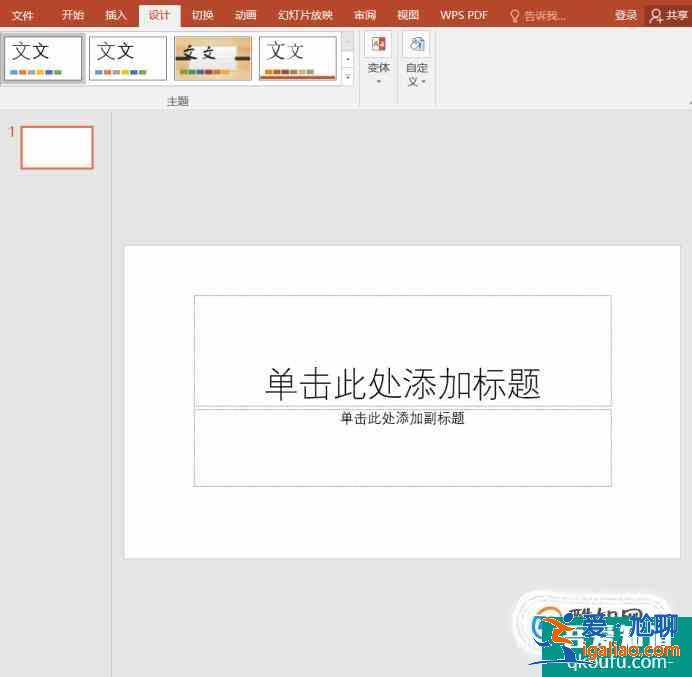Apply the second white theme thumbnail
The width and height of the screenshot is (692, 677).
tap(128, 58)
